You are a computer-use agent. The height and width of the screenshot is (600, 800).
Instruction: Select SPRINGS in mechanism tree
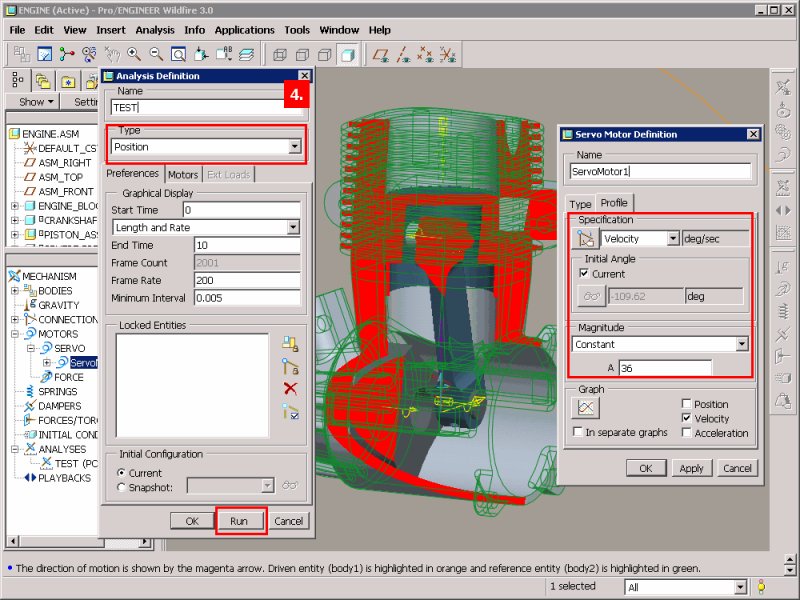click(58, 391)
